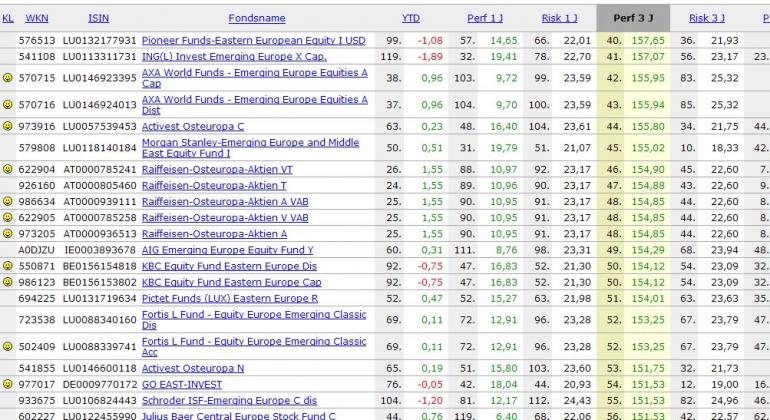Viewport: 770px width, 420px height.
Task: Open Fortis L Fund Emerging Classic Dis
Action: click(254, 320)
